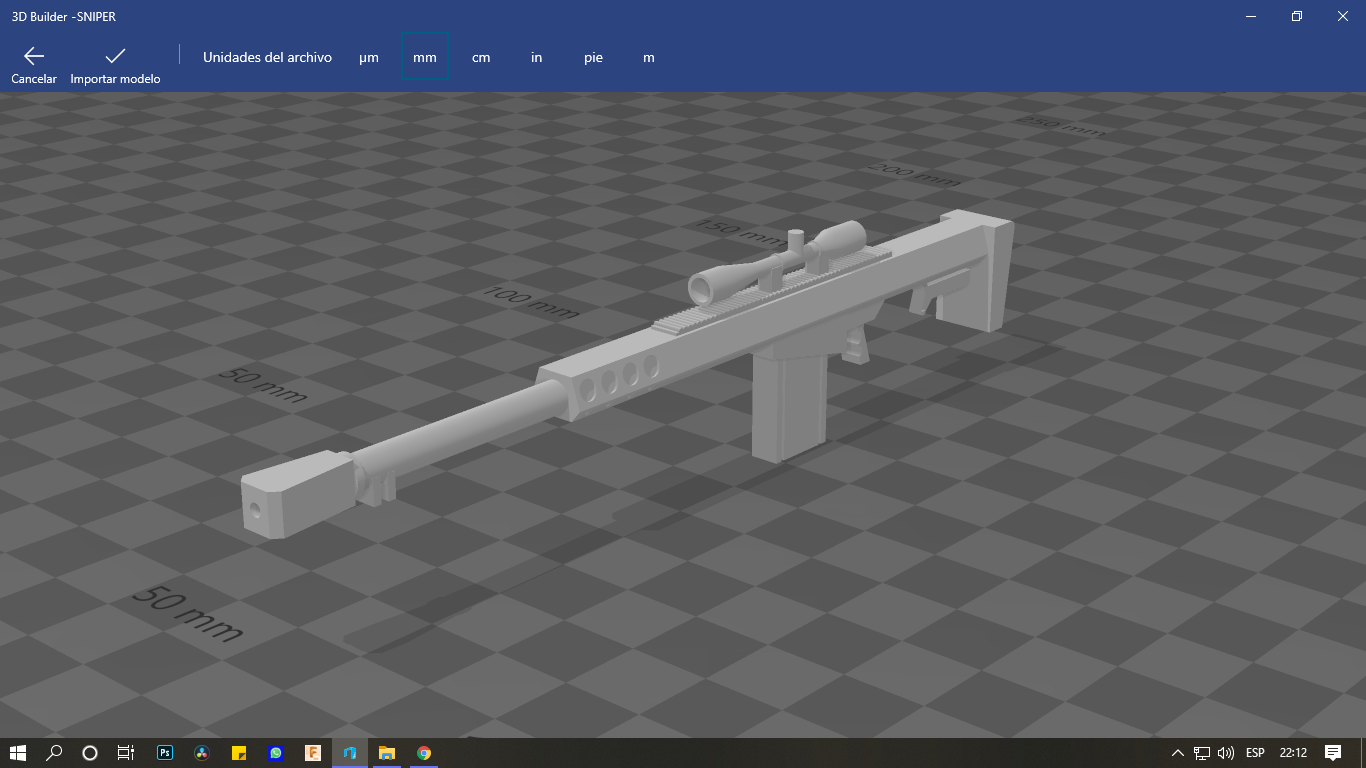
Task: Select in (inches) as file units
Action: click(536, 57)
